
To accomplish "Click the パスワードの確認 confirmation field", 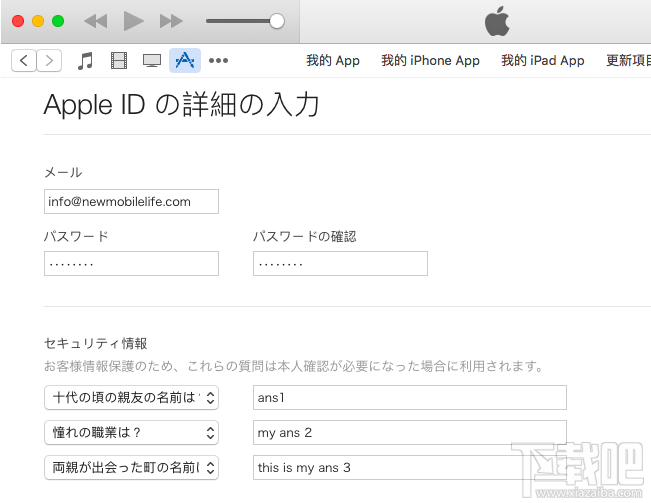I will pyautogui.click(x=340, y=264).
